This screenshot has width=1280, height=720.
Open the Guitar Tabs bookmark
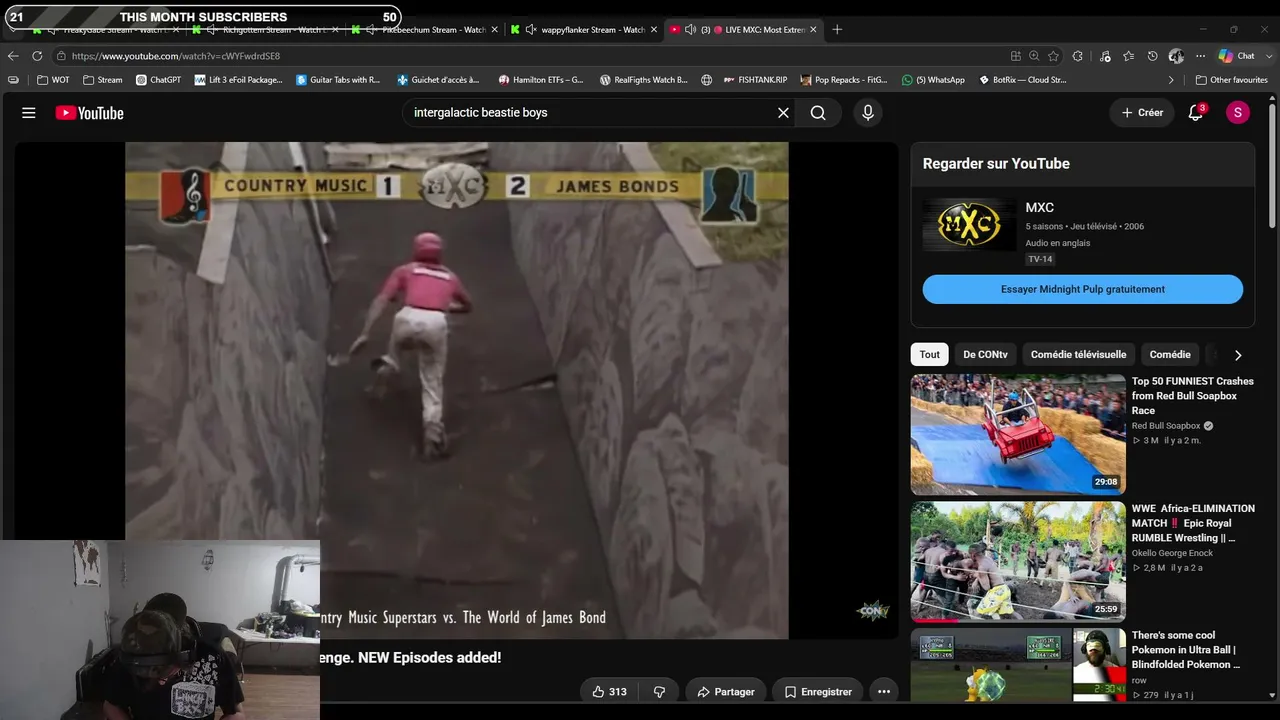(x=338, y=80)
